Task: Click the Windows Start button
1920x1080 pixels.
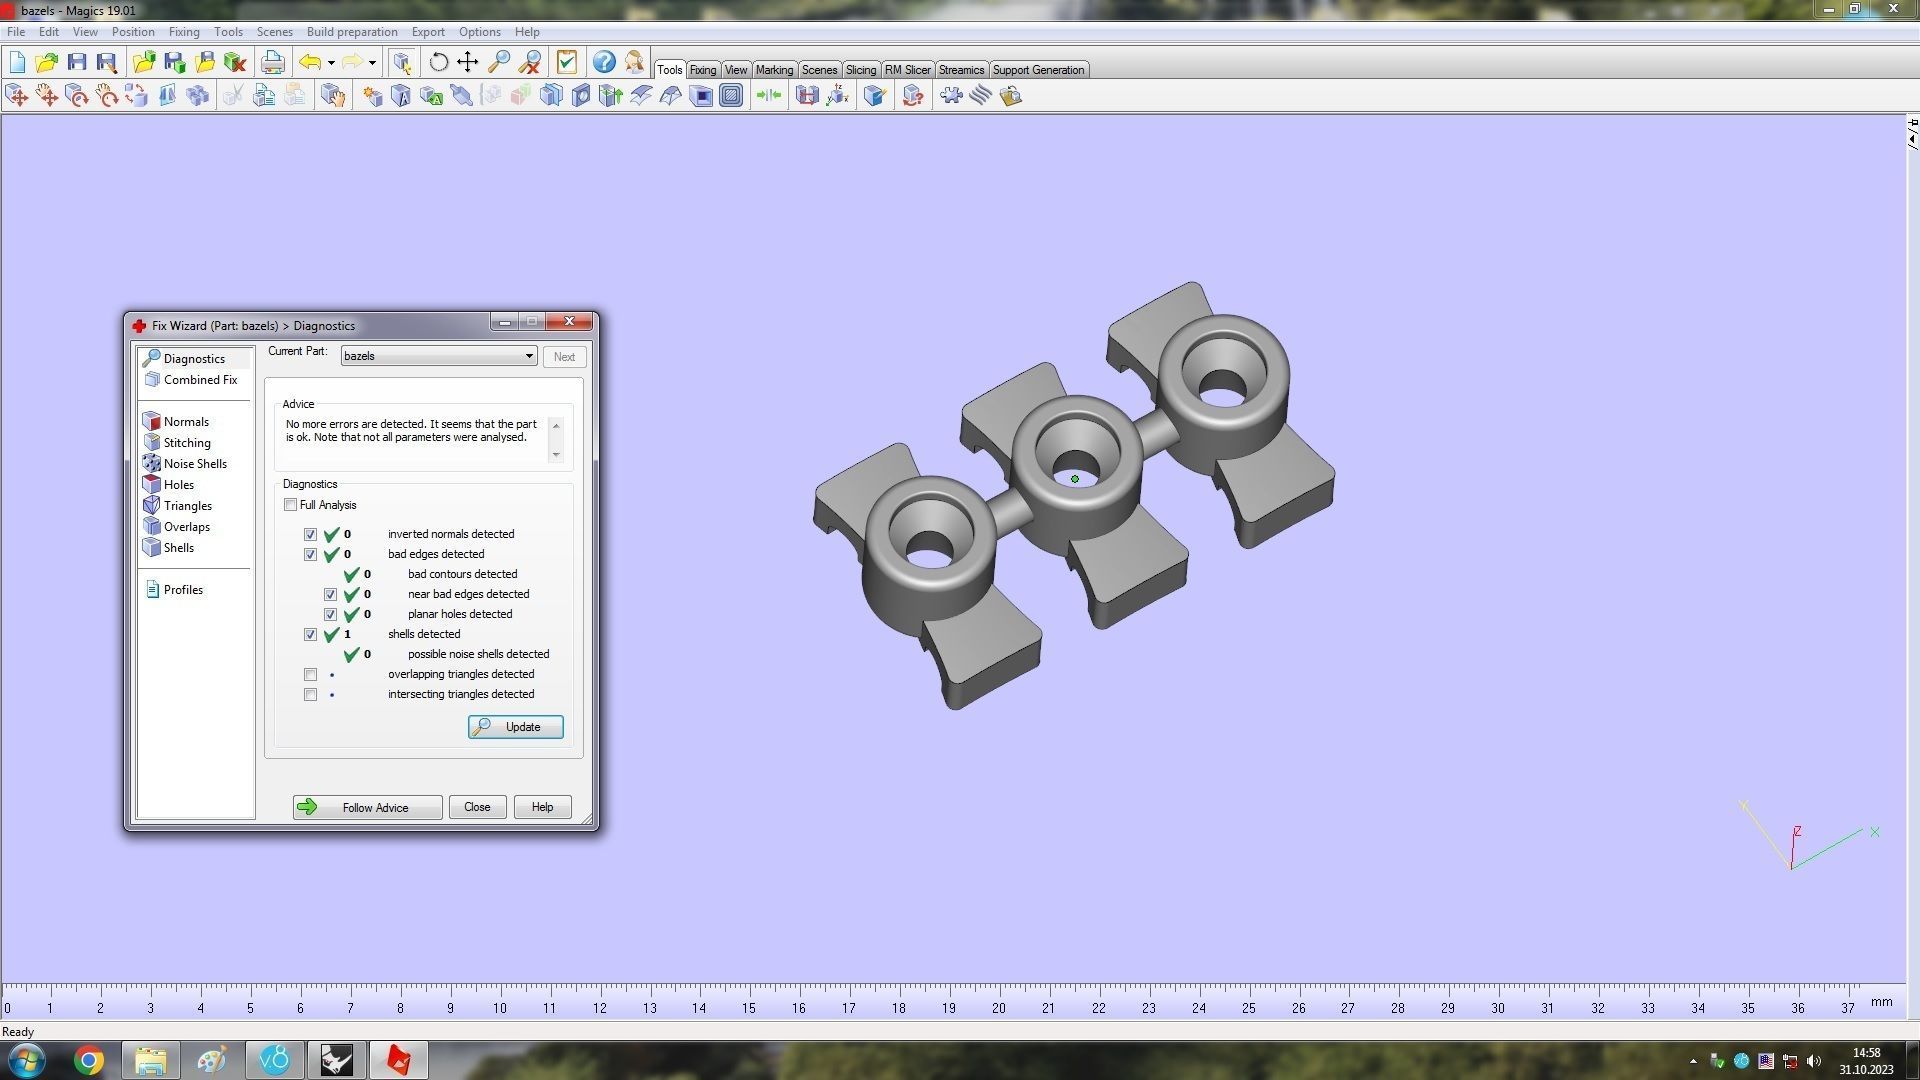Action: (x=26, y=1060)
